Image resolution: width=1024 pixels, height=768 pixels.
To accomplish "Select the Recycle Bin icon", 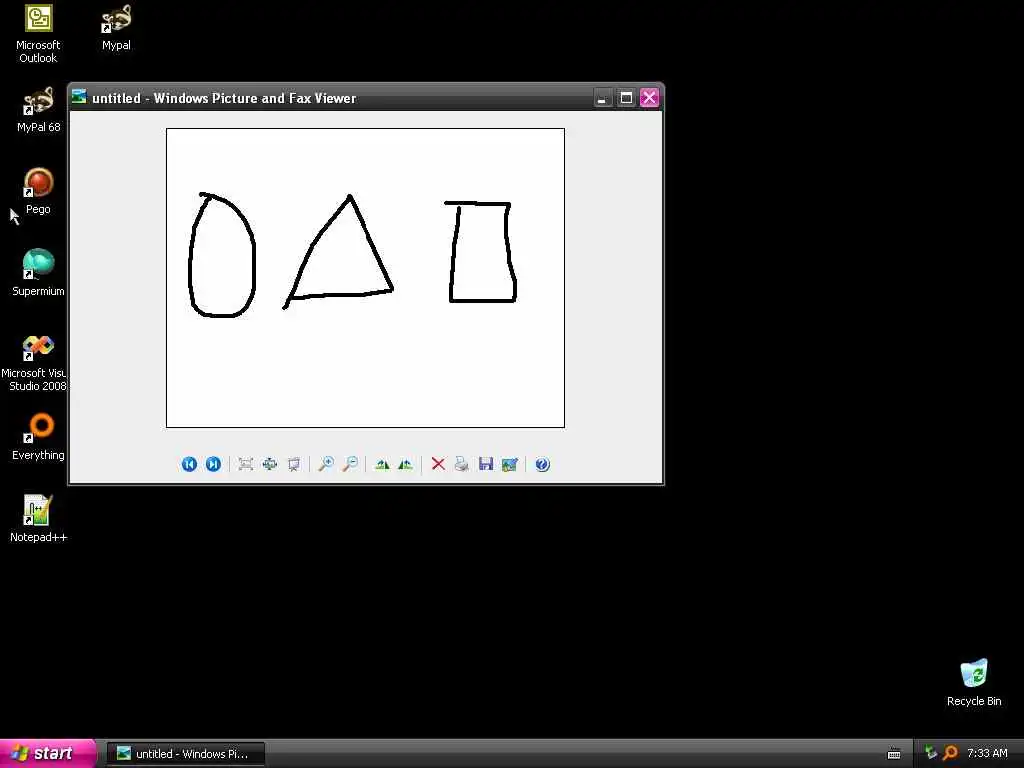I will 974,682.
